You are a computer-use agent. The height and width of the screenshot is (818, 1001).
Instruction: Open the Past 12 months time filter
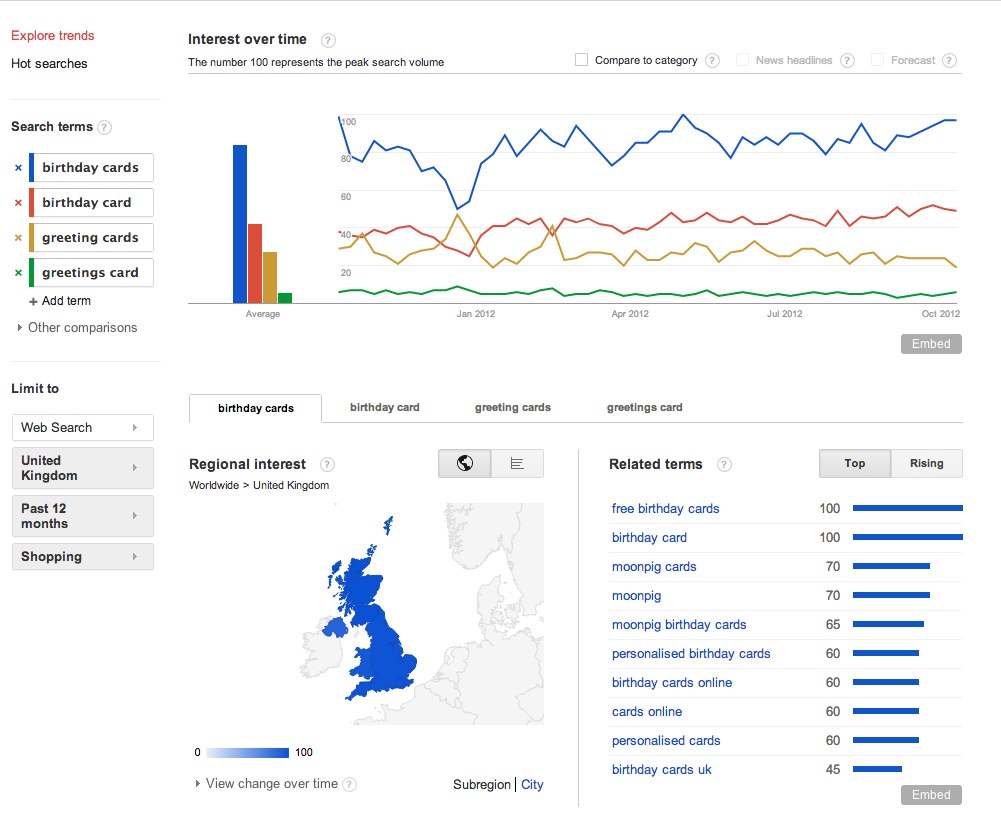point(82,516)
